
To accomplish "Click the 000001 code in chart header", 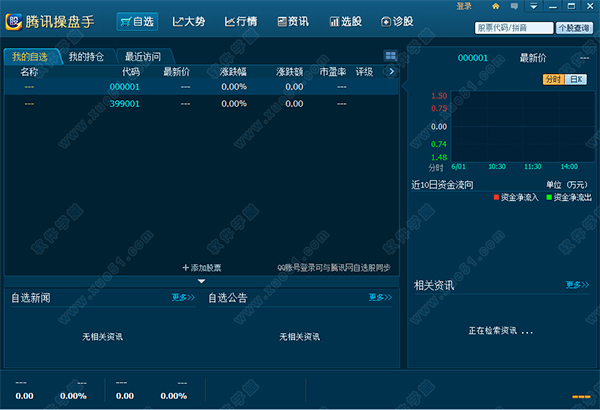I will [x=473, y=58].
